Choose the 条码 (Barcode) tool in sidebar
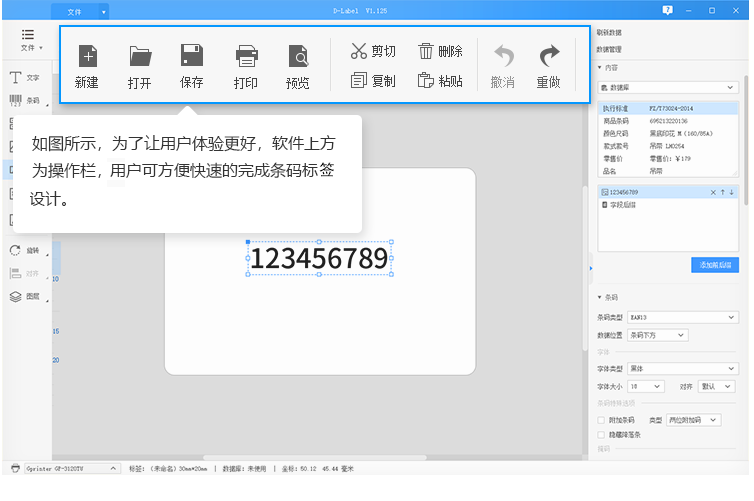Image resolution: width=754 pixels, height=501 pixels. pyautogui.click(x=25, y=101)
